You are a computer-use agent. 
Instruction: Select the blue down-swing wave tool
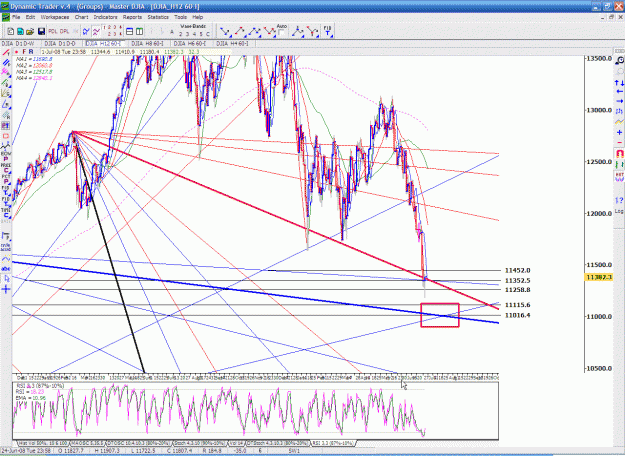point(225,31)
